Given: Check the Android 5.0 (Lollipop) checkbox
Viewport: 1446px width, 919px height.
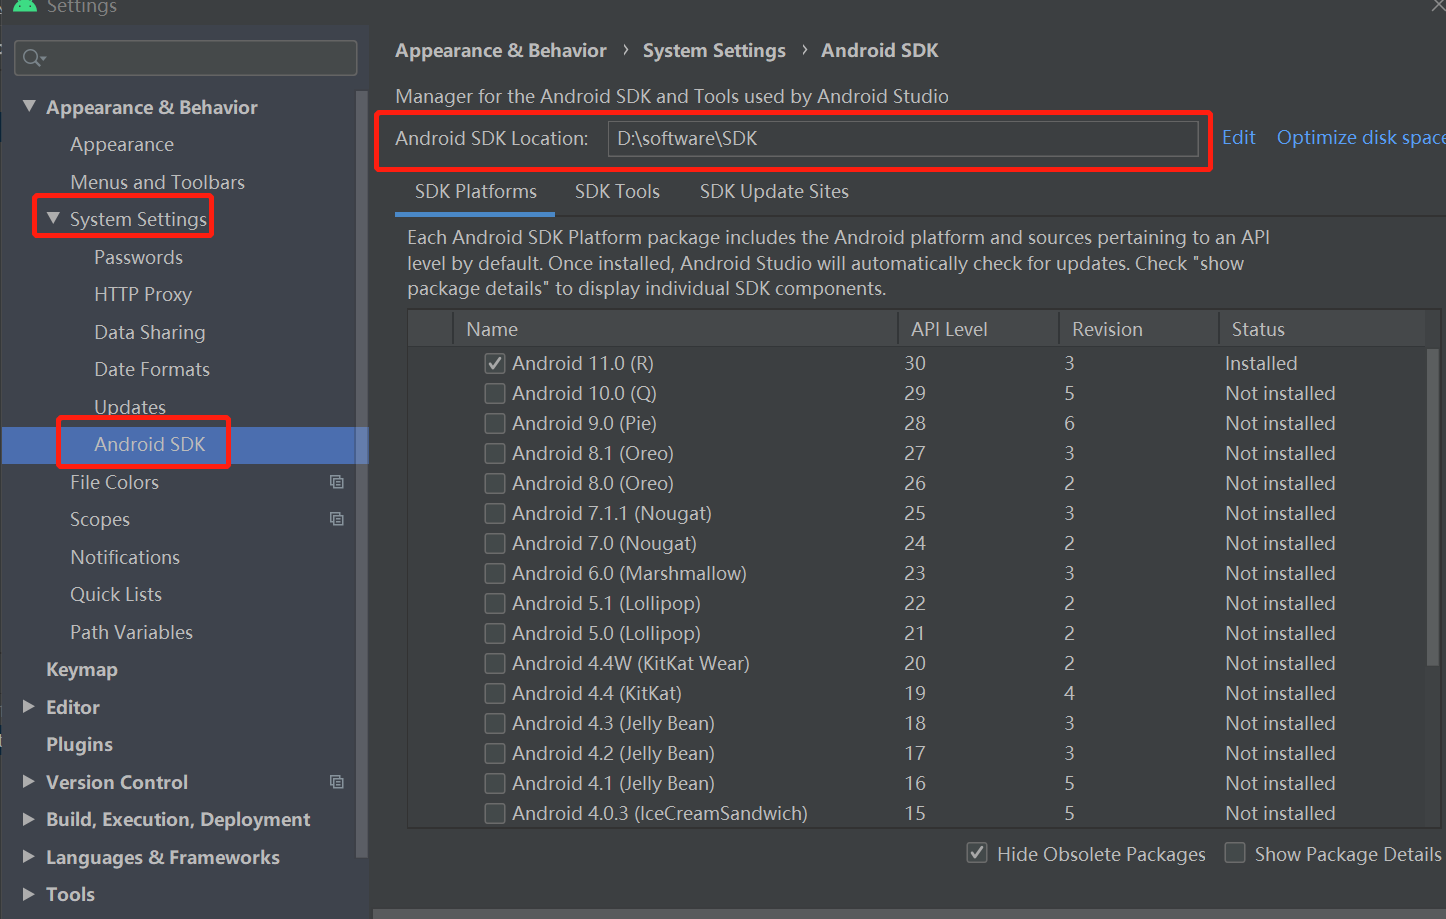Looking at the screenshot, I should tap(495, 633).
